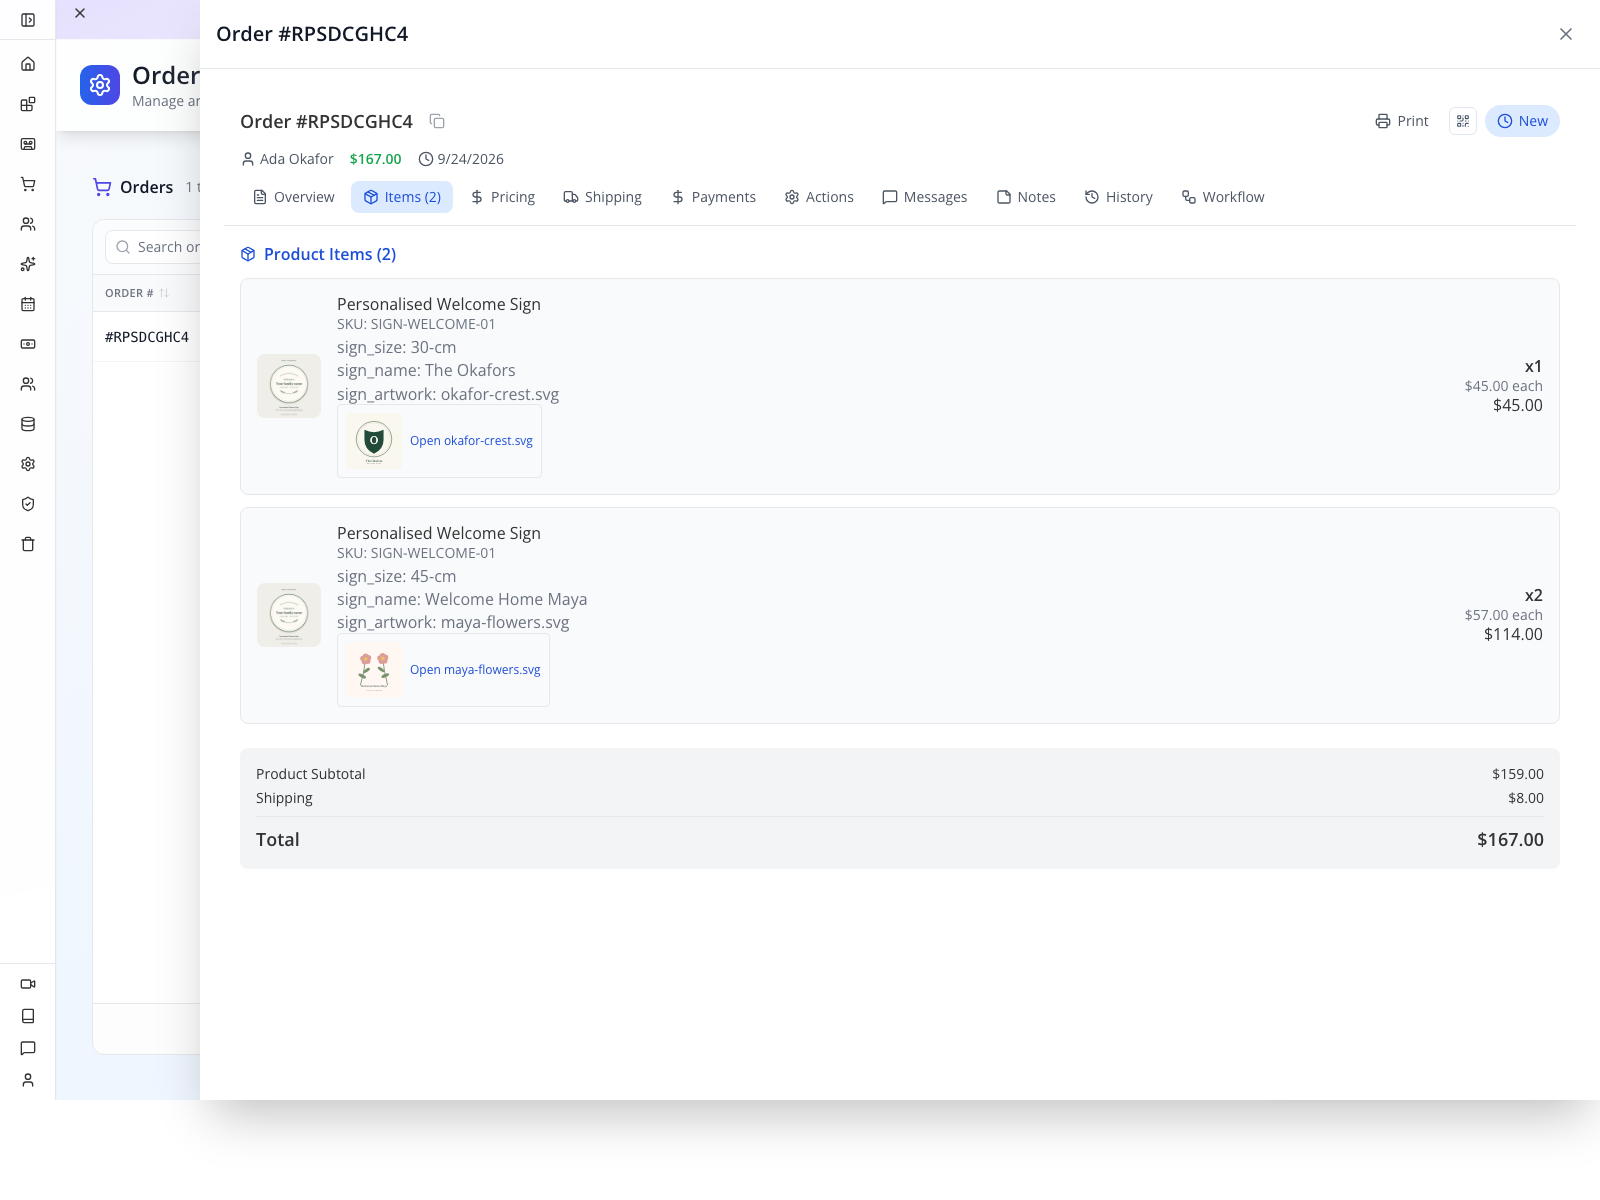1600x1200 pixels.
Task: Open the sparkle AI sidebar icon
Action: 28,264
